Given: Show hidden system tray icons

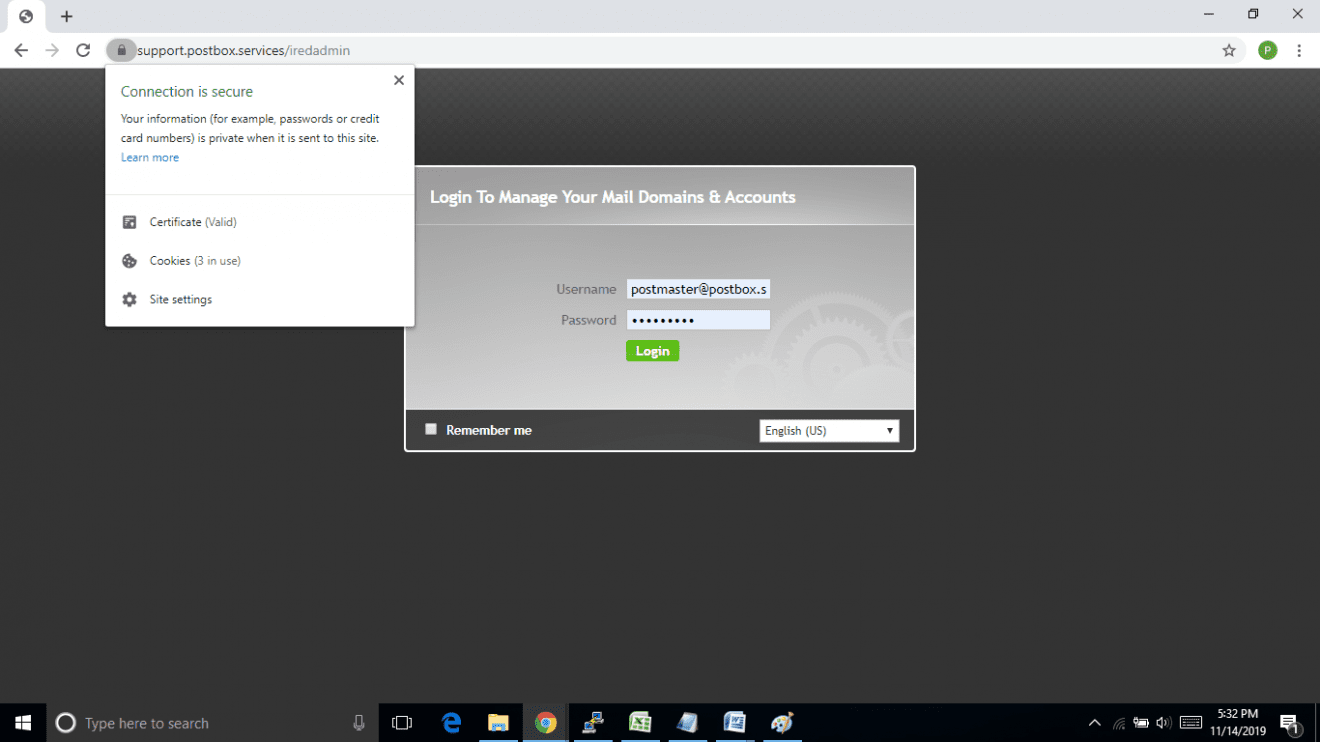Looking at the screenshot, I should (1094, 723).
